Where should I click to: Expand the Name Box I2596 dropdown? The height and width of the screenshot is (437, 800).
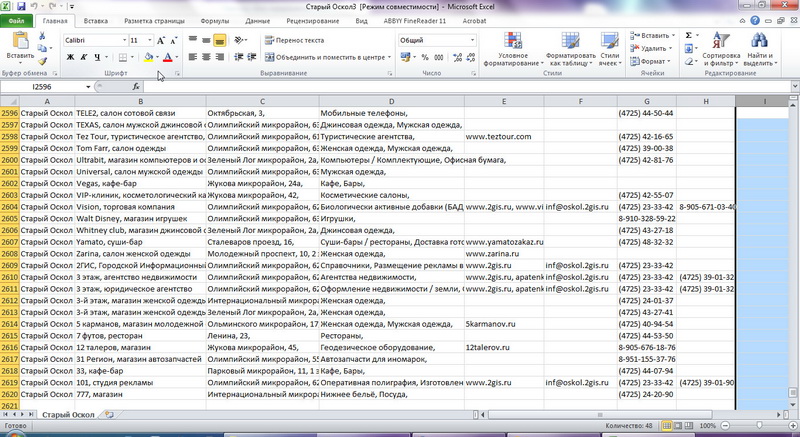coord(88,87)
